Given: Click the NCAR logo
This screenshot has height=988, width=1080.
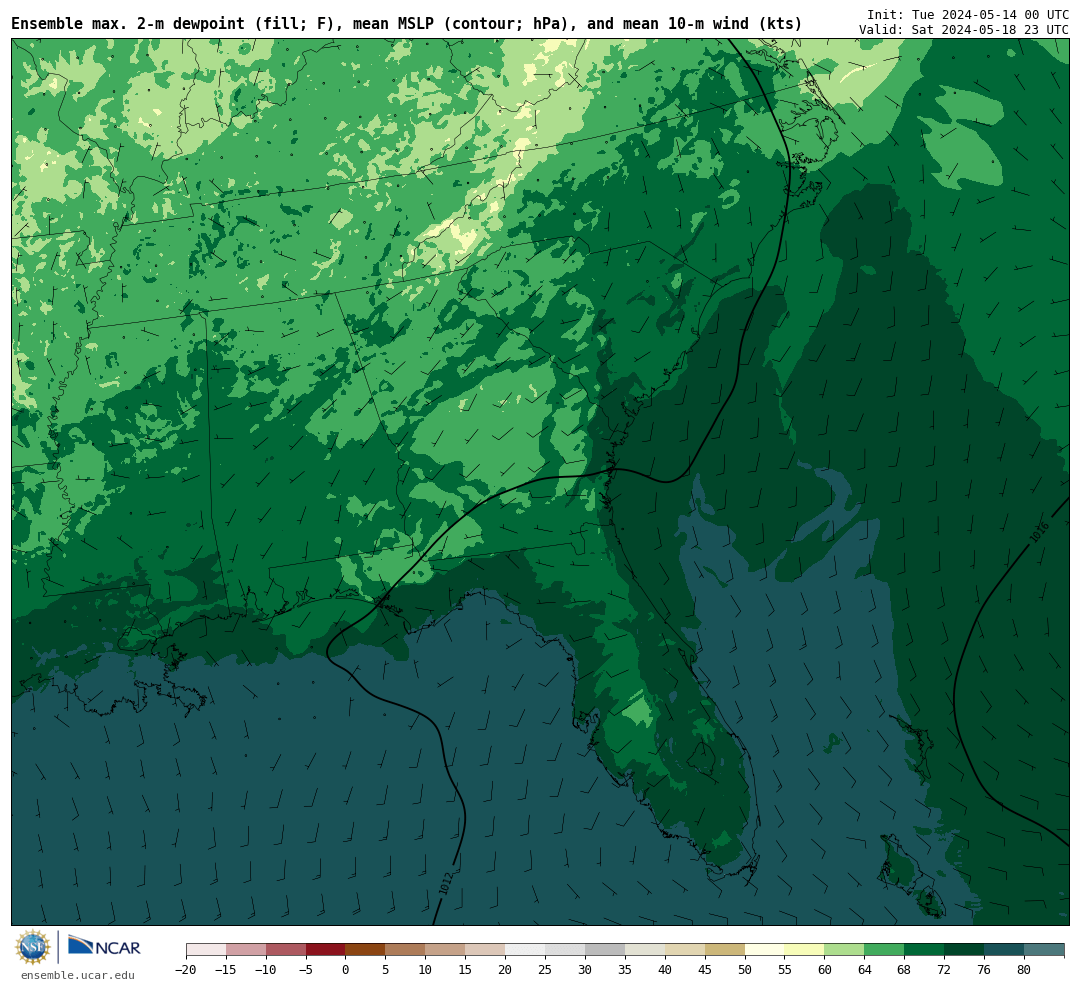Looking at the screenshot, I should 105,946.
